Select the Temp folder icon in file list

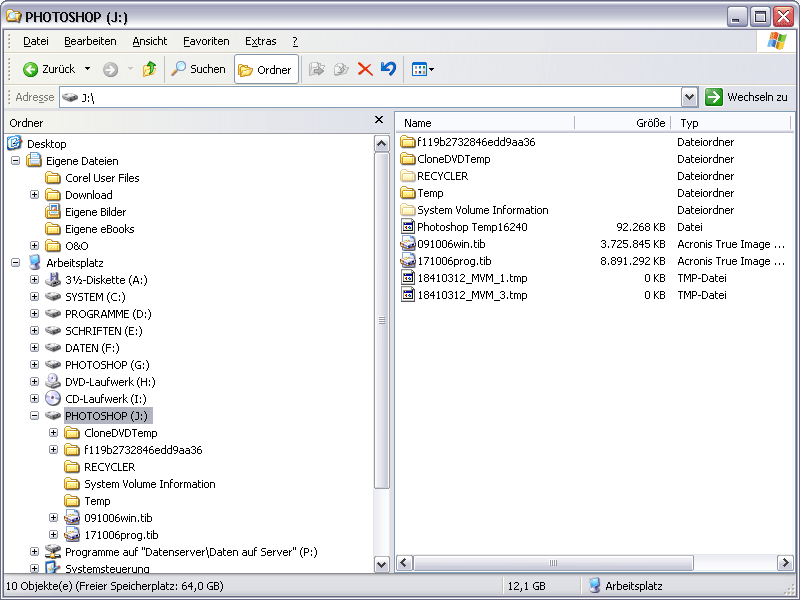click(408, 193)
